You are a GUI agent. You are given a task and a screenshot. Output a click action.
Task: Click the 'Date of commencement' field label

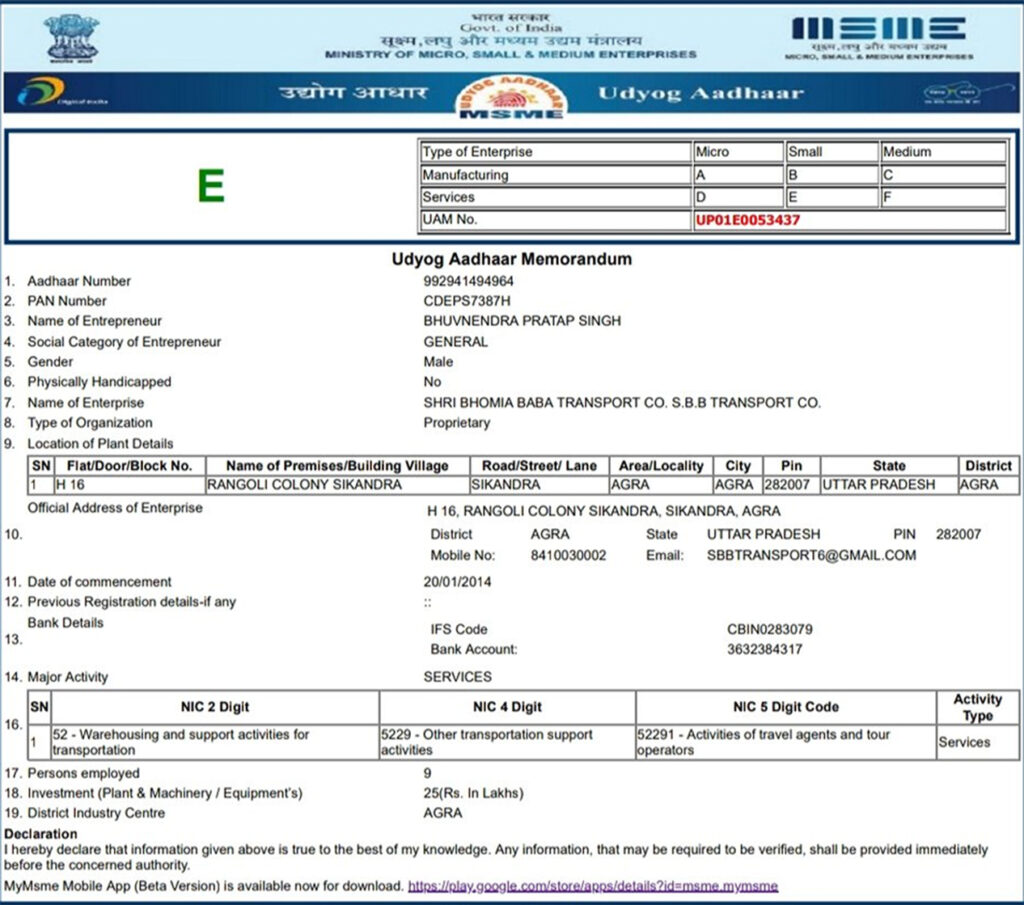point(99,582)
